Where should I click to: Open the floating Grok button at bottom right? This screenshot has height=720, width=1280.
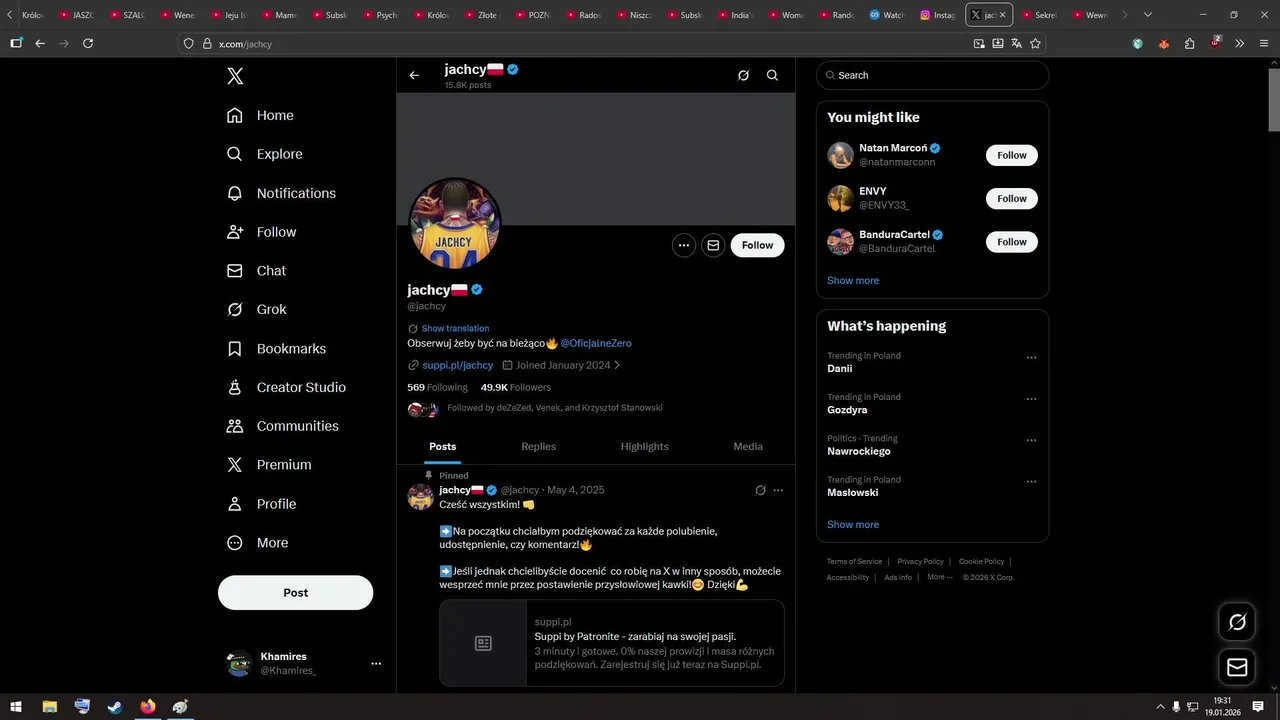coord(1237,622)
